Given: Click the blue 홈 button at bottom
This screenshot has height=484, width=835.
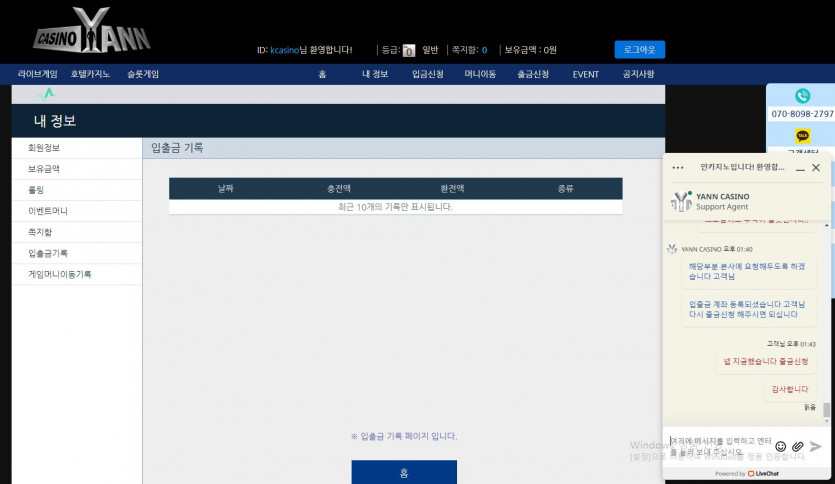Looking at the screenshot, I should point(404,472).
